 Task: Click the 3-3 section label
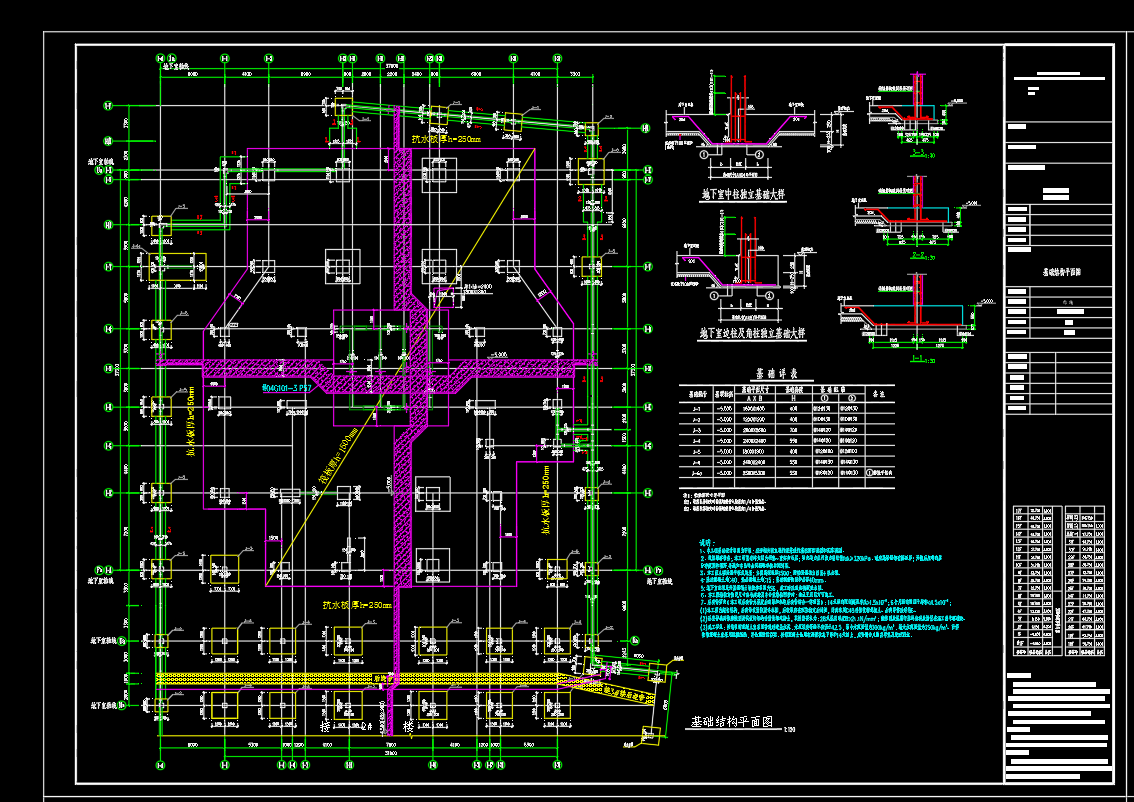(x=920, y=154)
